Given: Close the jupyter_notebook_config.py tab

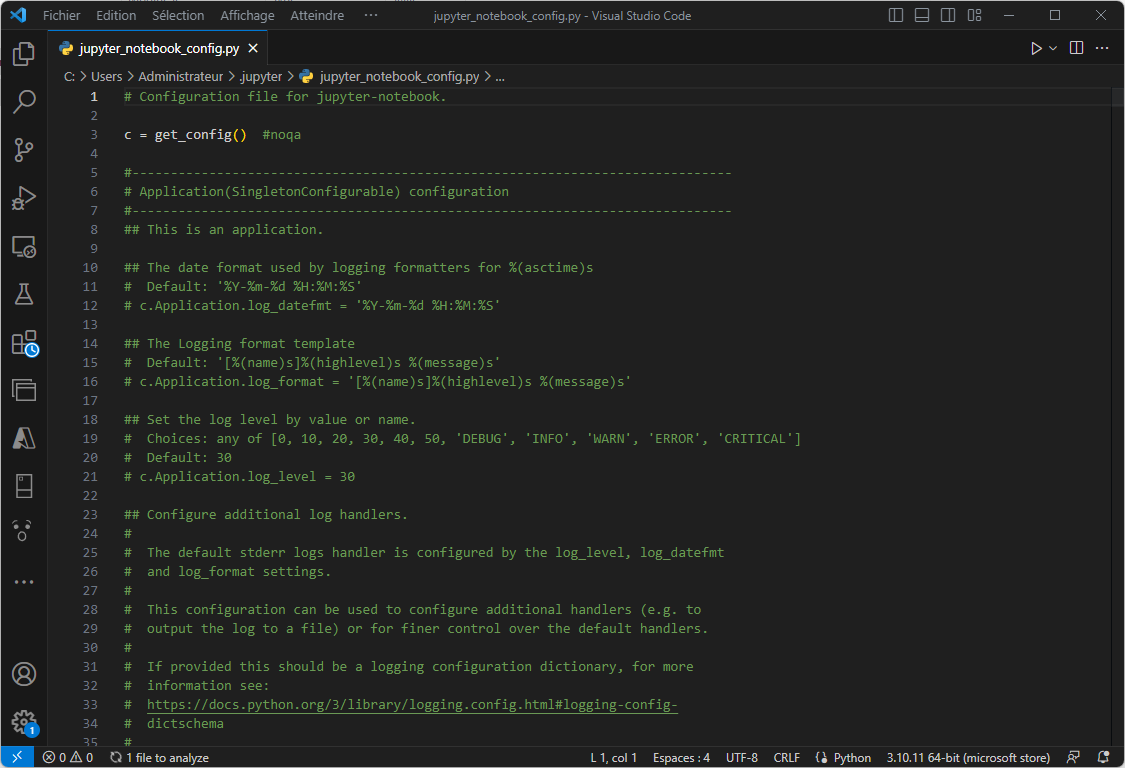Looking at the screenshot, I should click(x=253, y=48).
